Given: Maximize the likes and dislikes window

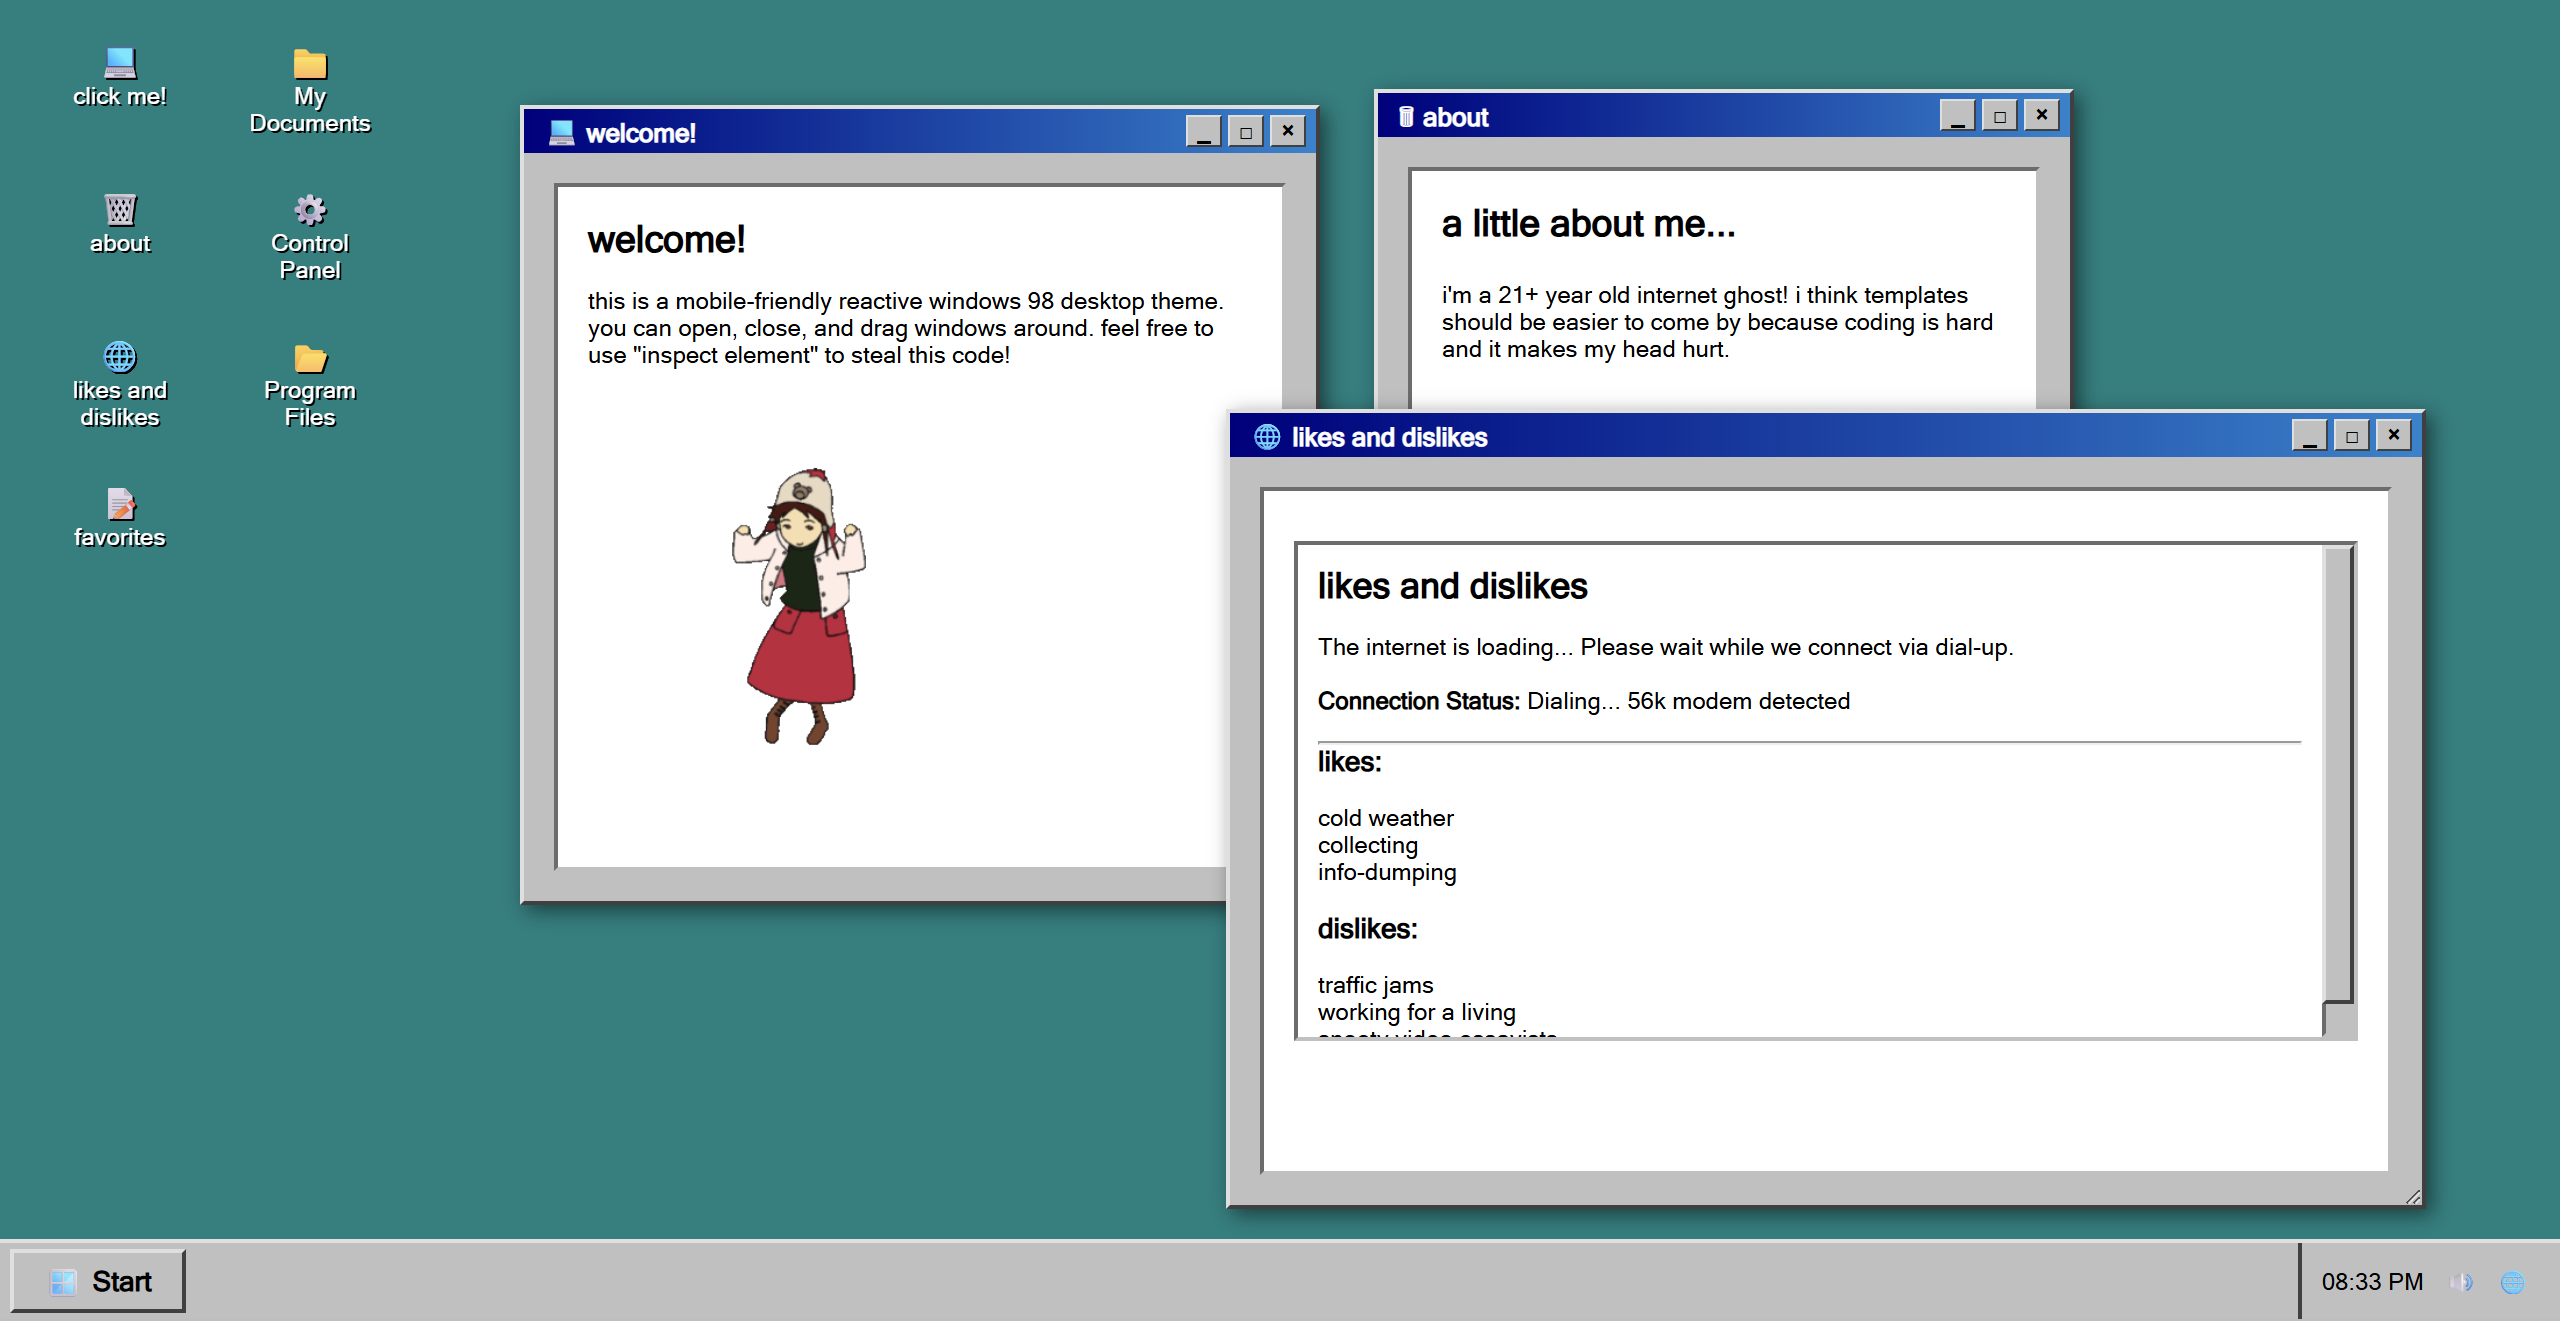Looking at the screenshot, I should point(2351,436).
